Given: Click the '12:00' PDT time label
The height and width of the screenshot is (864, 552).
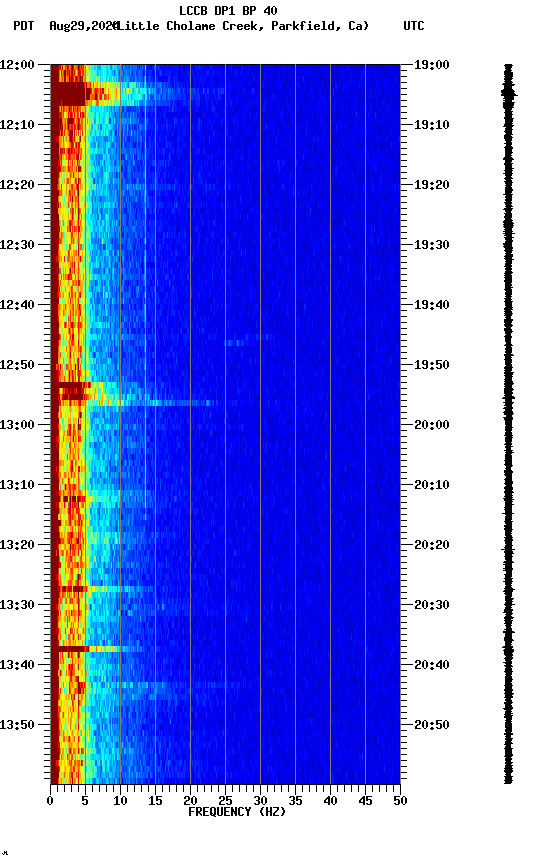Looking at the screenshot, I should click(17, 65).
